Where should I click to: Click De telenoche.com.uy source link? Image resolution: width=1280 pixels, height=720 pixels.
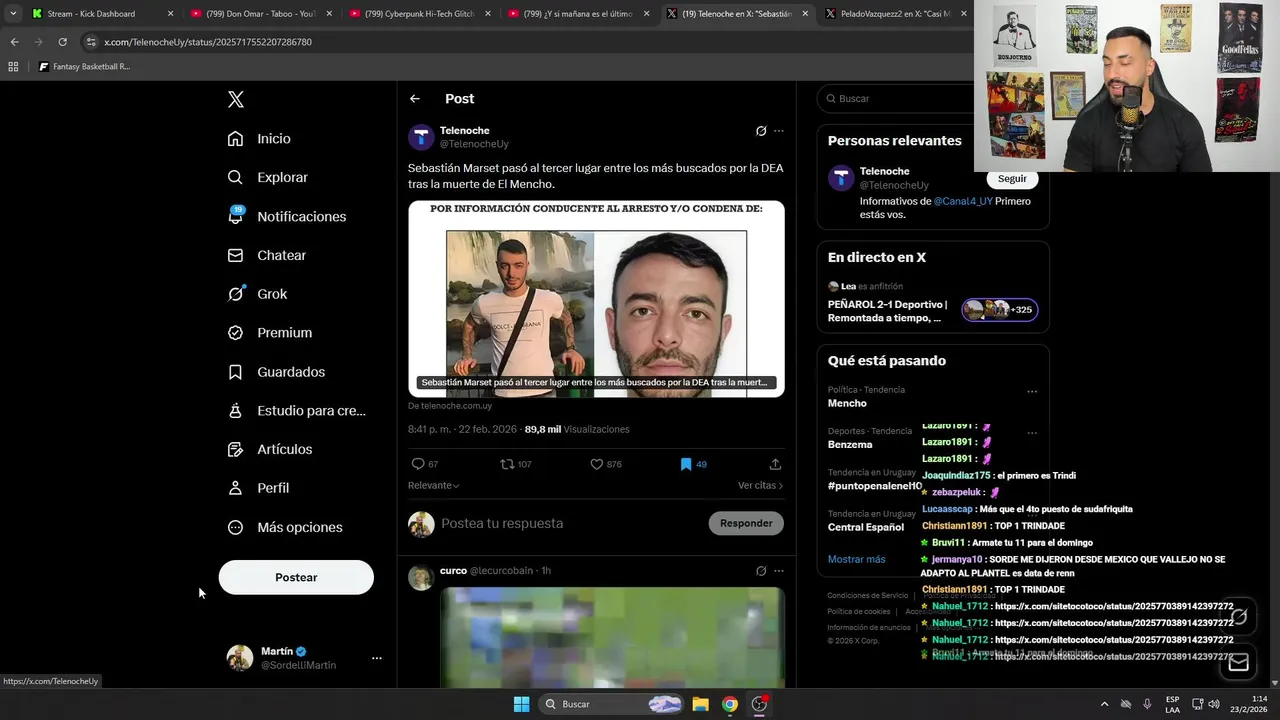tap(450, 406)
